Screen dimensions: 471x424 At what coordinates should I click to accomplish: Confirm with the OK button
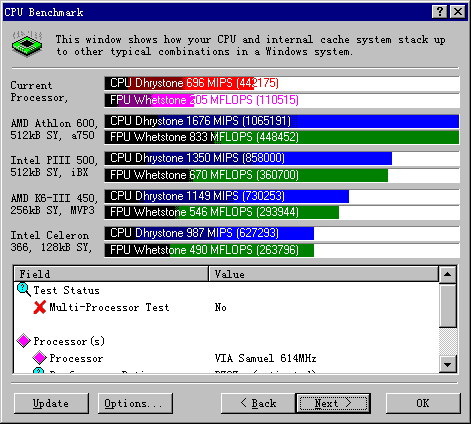423,403
